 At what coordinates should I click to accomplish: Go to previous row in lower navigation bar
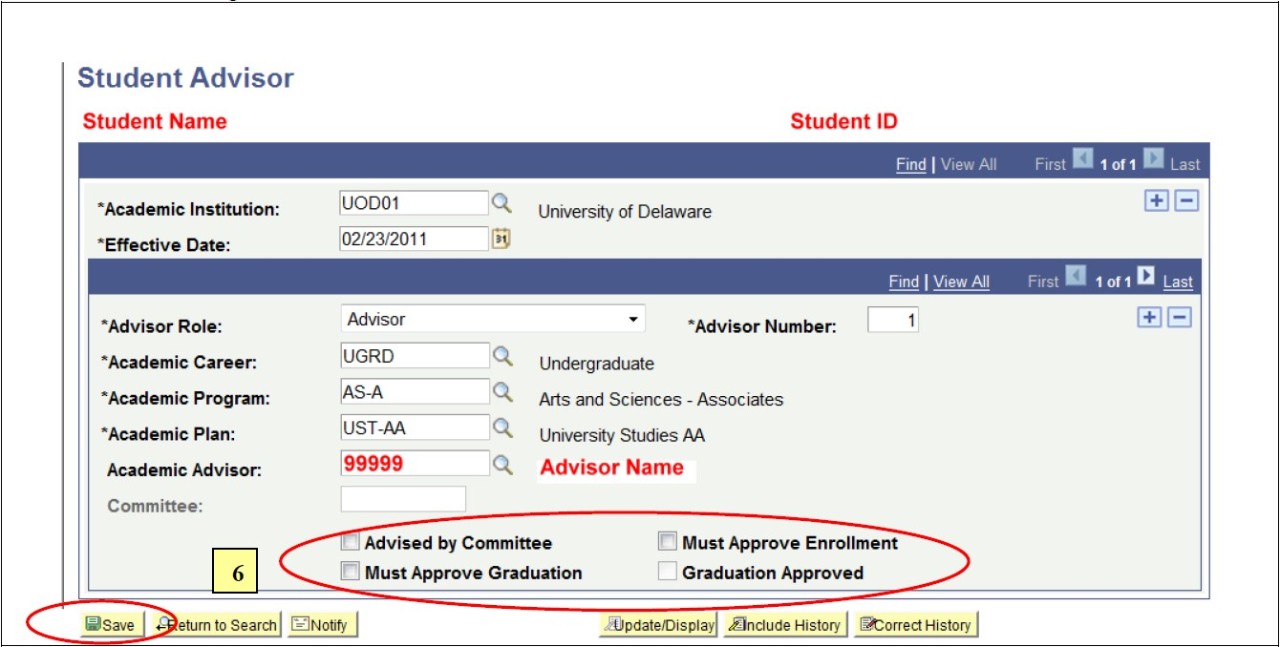click(1075, 277)
